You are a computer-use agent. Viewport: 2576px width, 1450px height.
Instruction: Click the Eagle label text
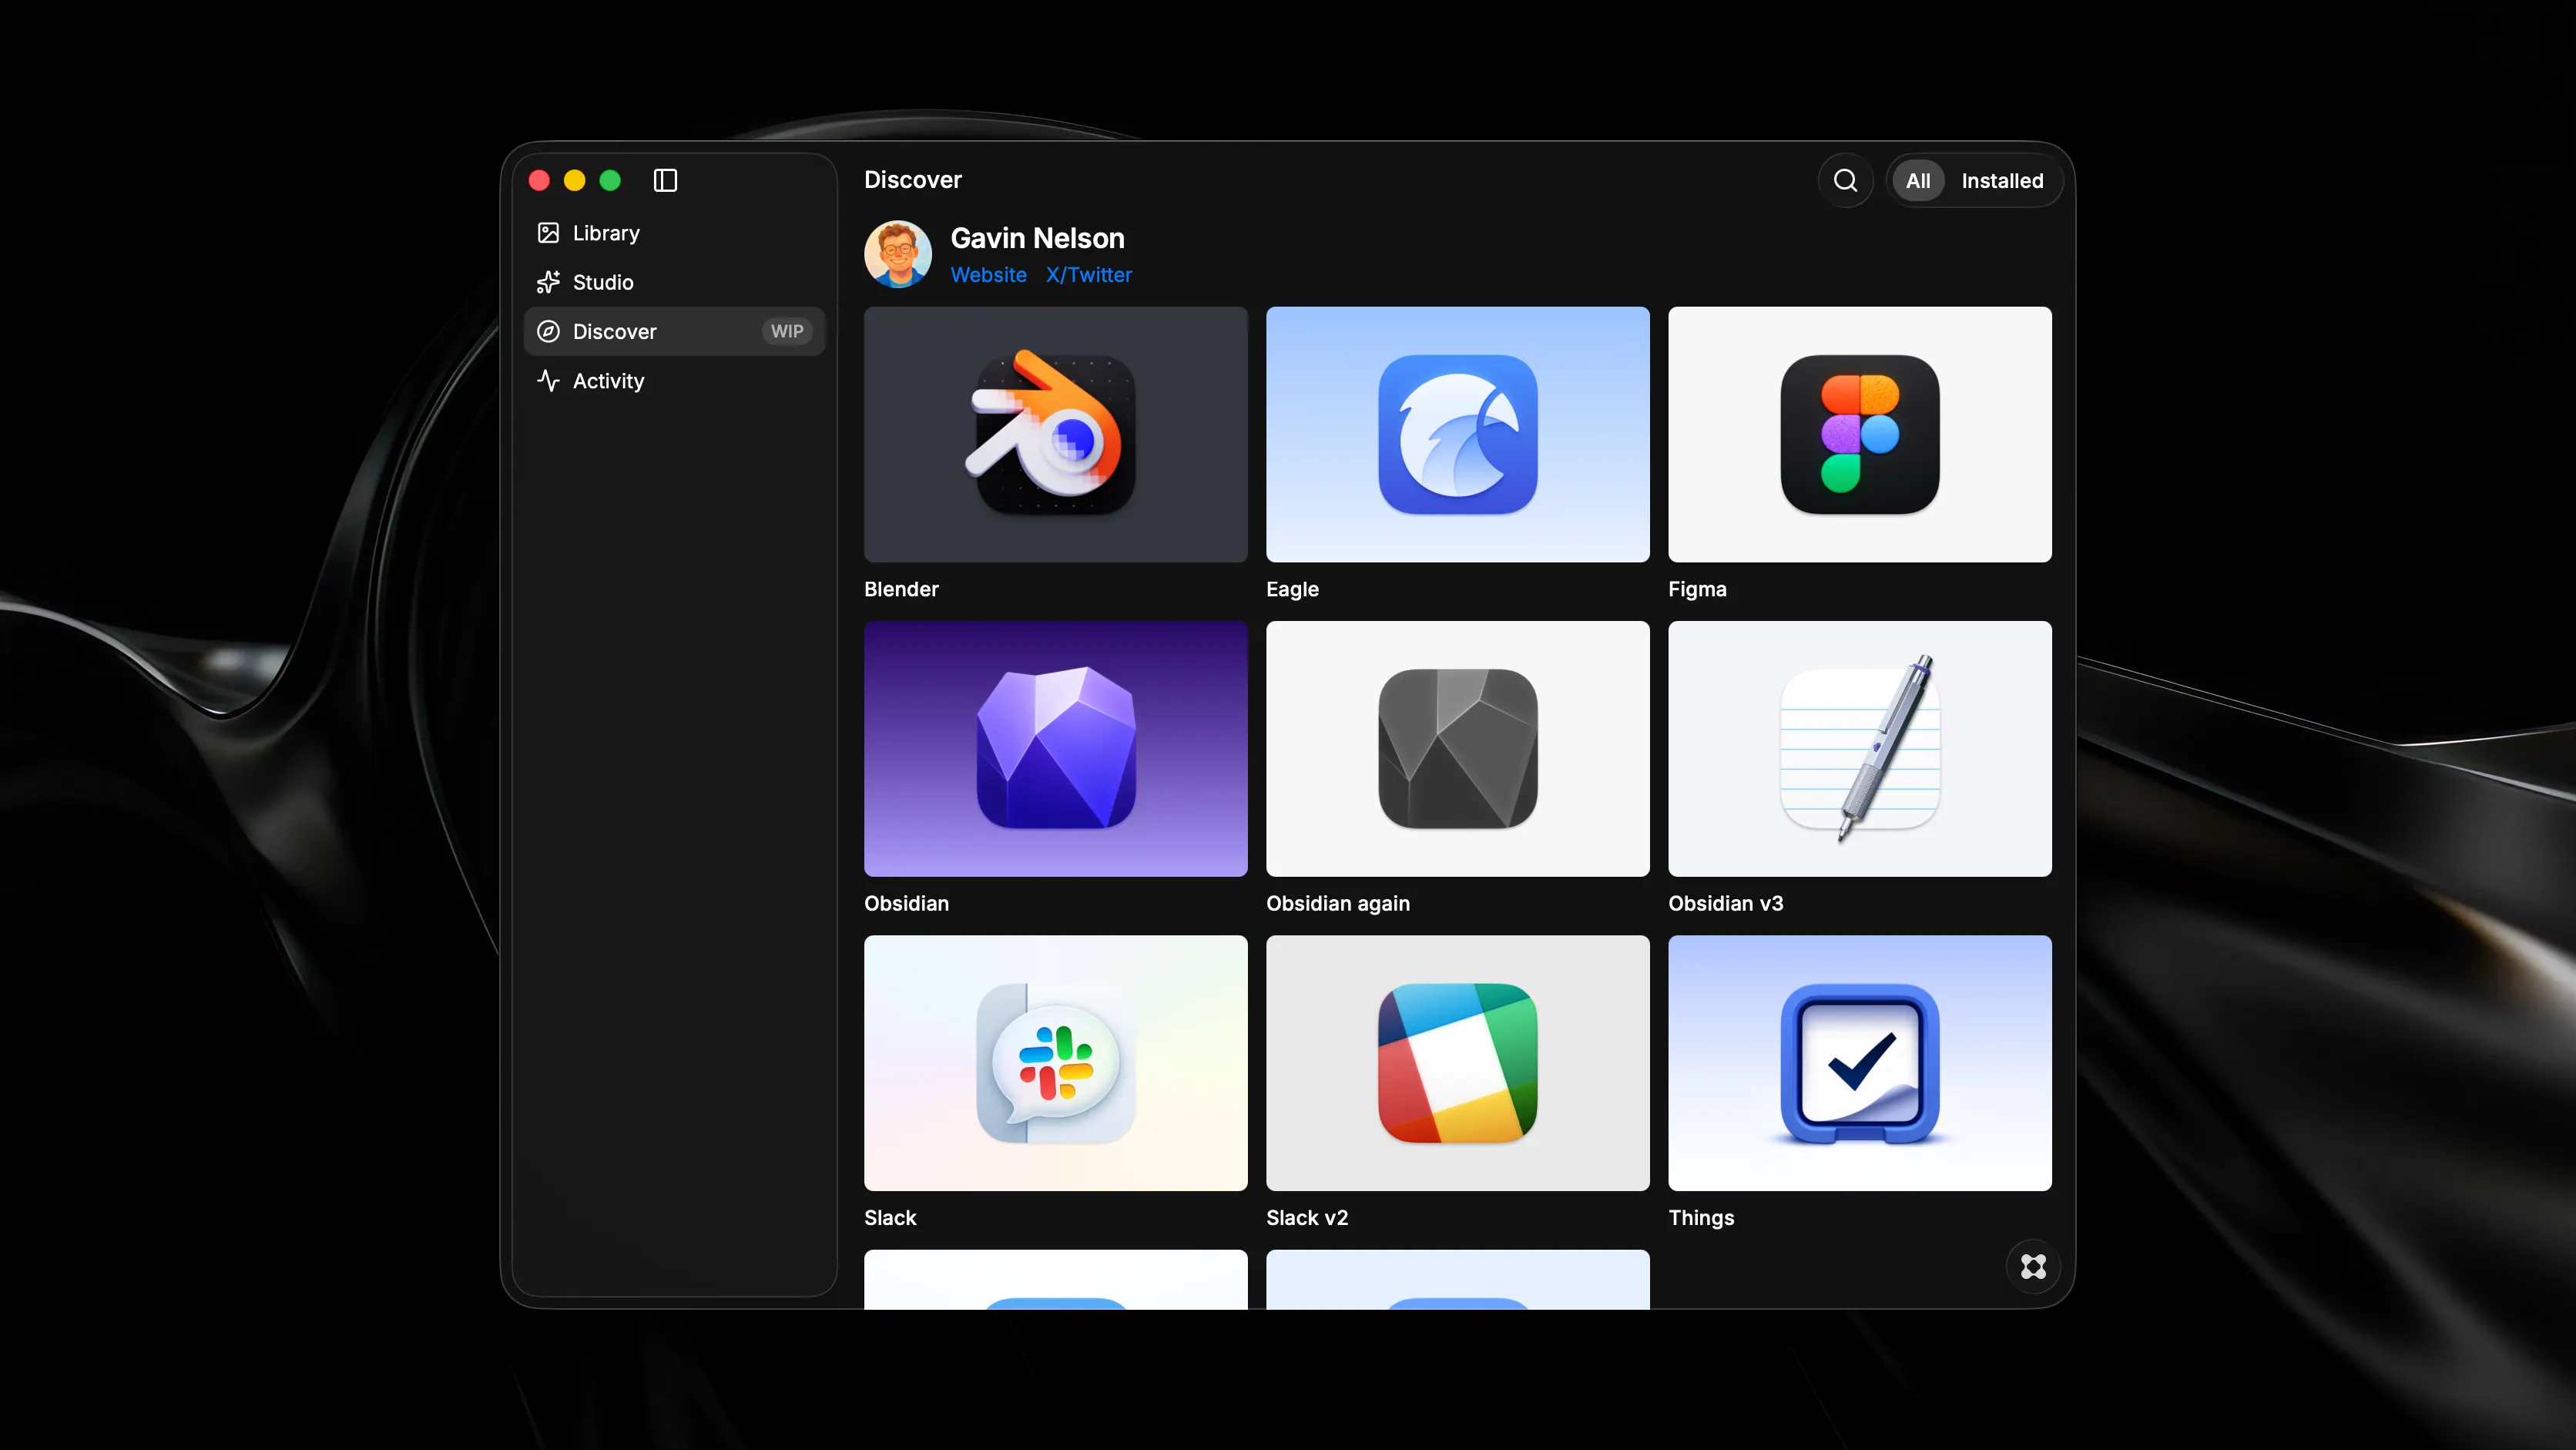point(1292,589)
